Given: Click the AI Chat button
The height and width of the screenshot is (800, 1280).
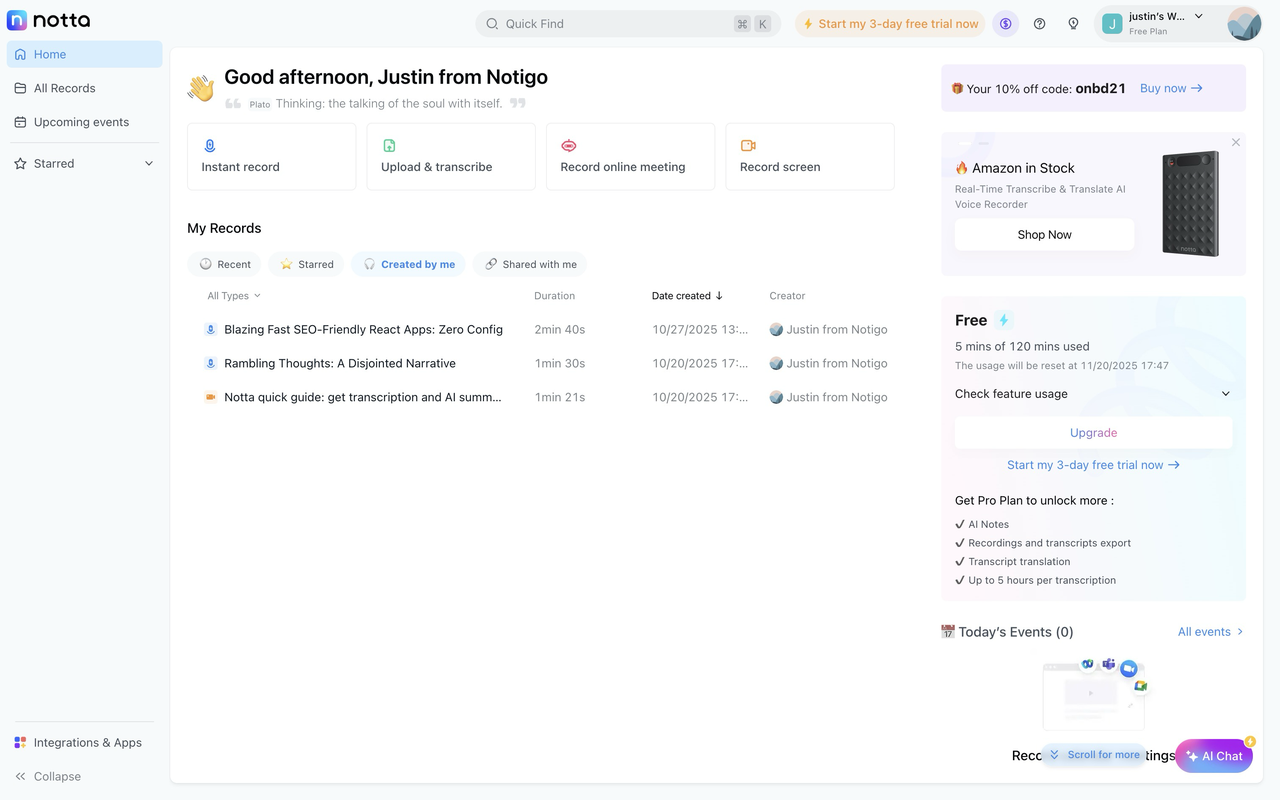Looking at the screenshot, I should point(1214,756).
